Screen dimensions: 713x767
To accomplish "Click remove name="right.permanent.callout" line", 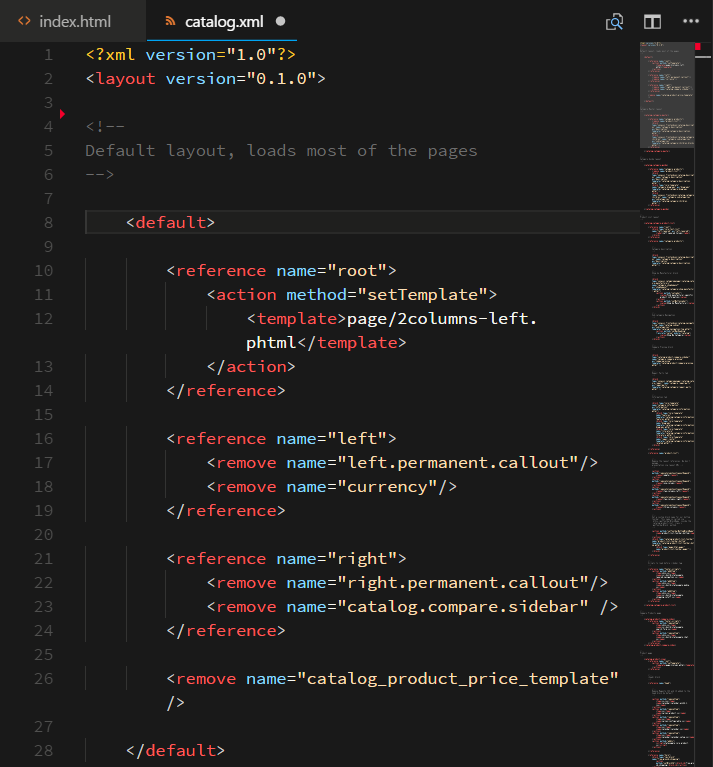I will [x=407, y=583].
